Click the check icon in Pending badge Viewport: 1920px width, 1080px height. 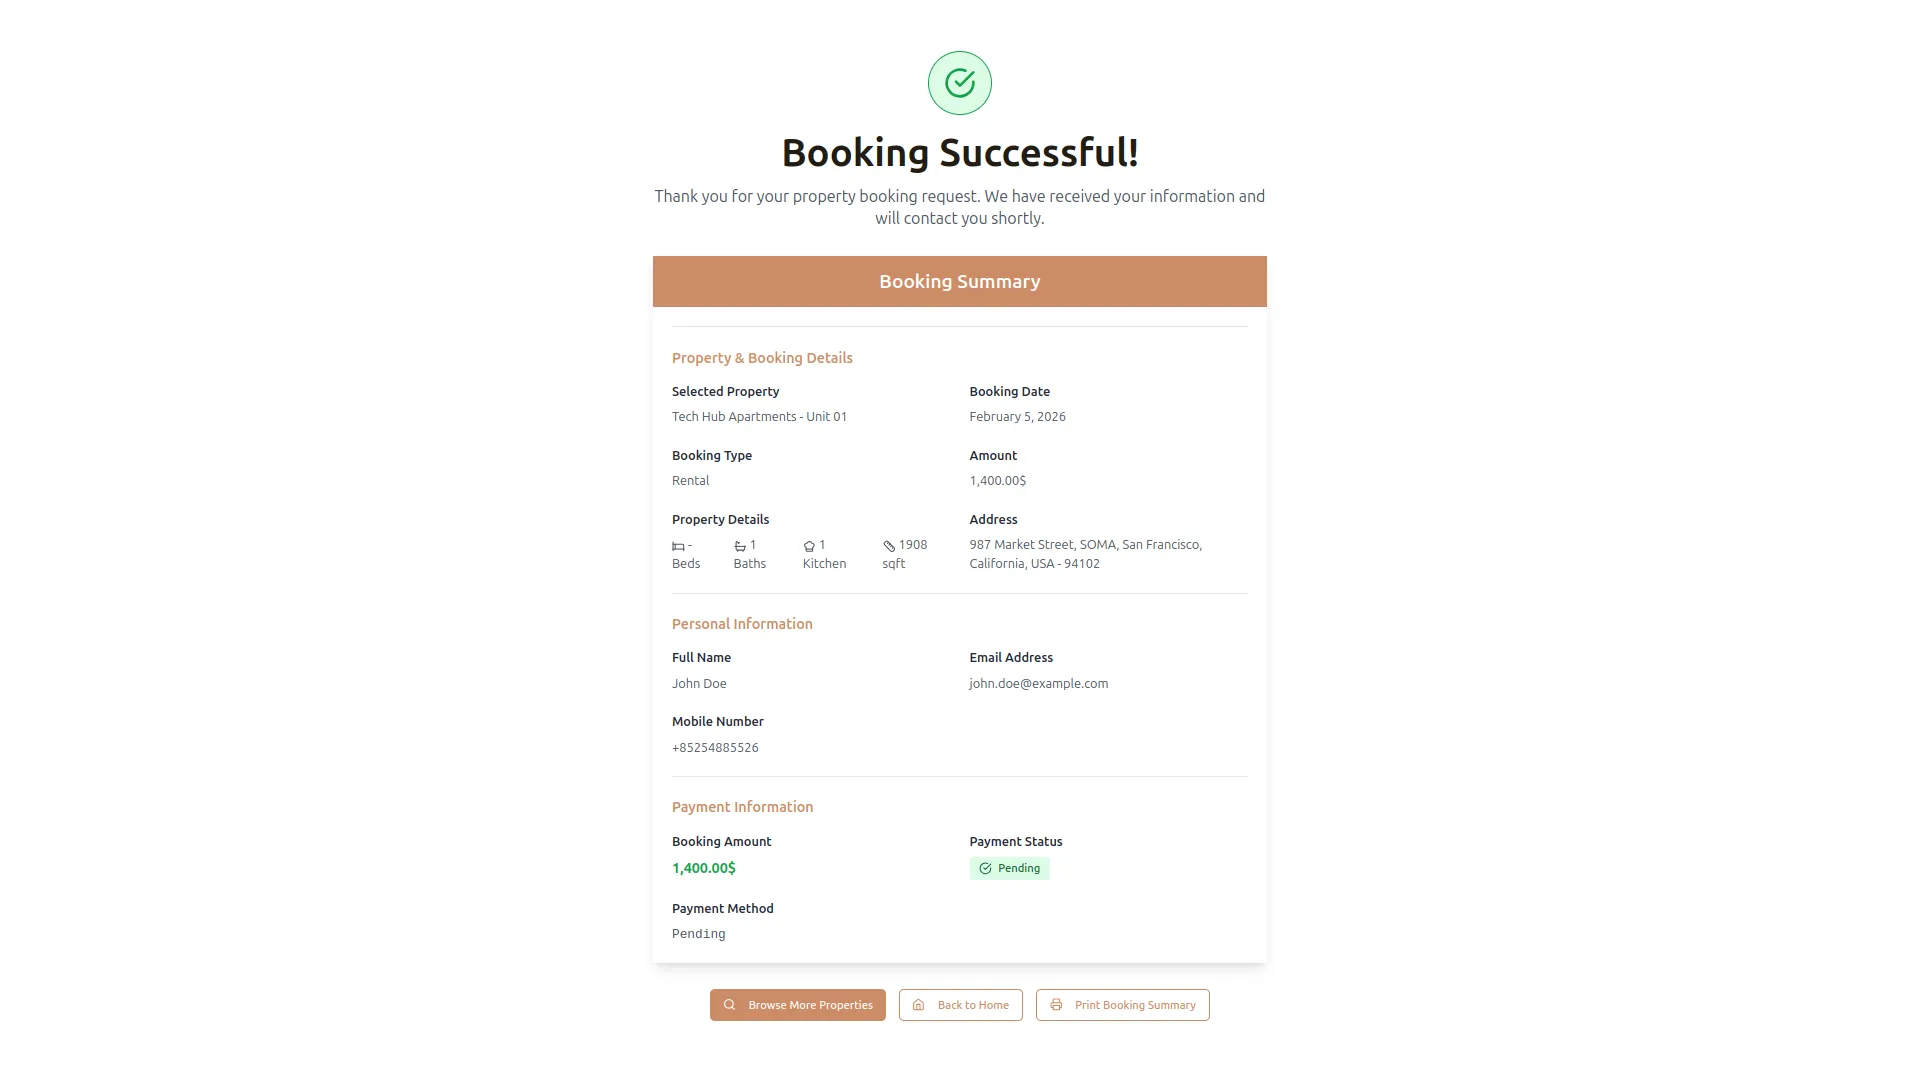(985, 868)
